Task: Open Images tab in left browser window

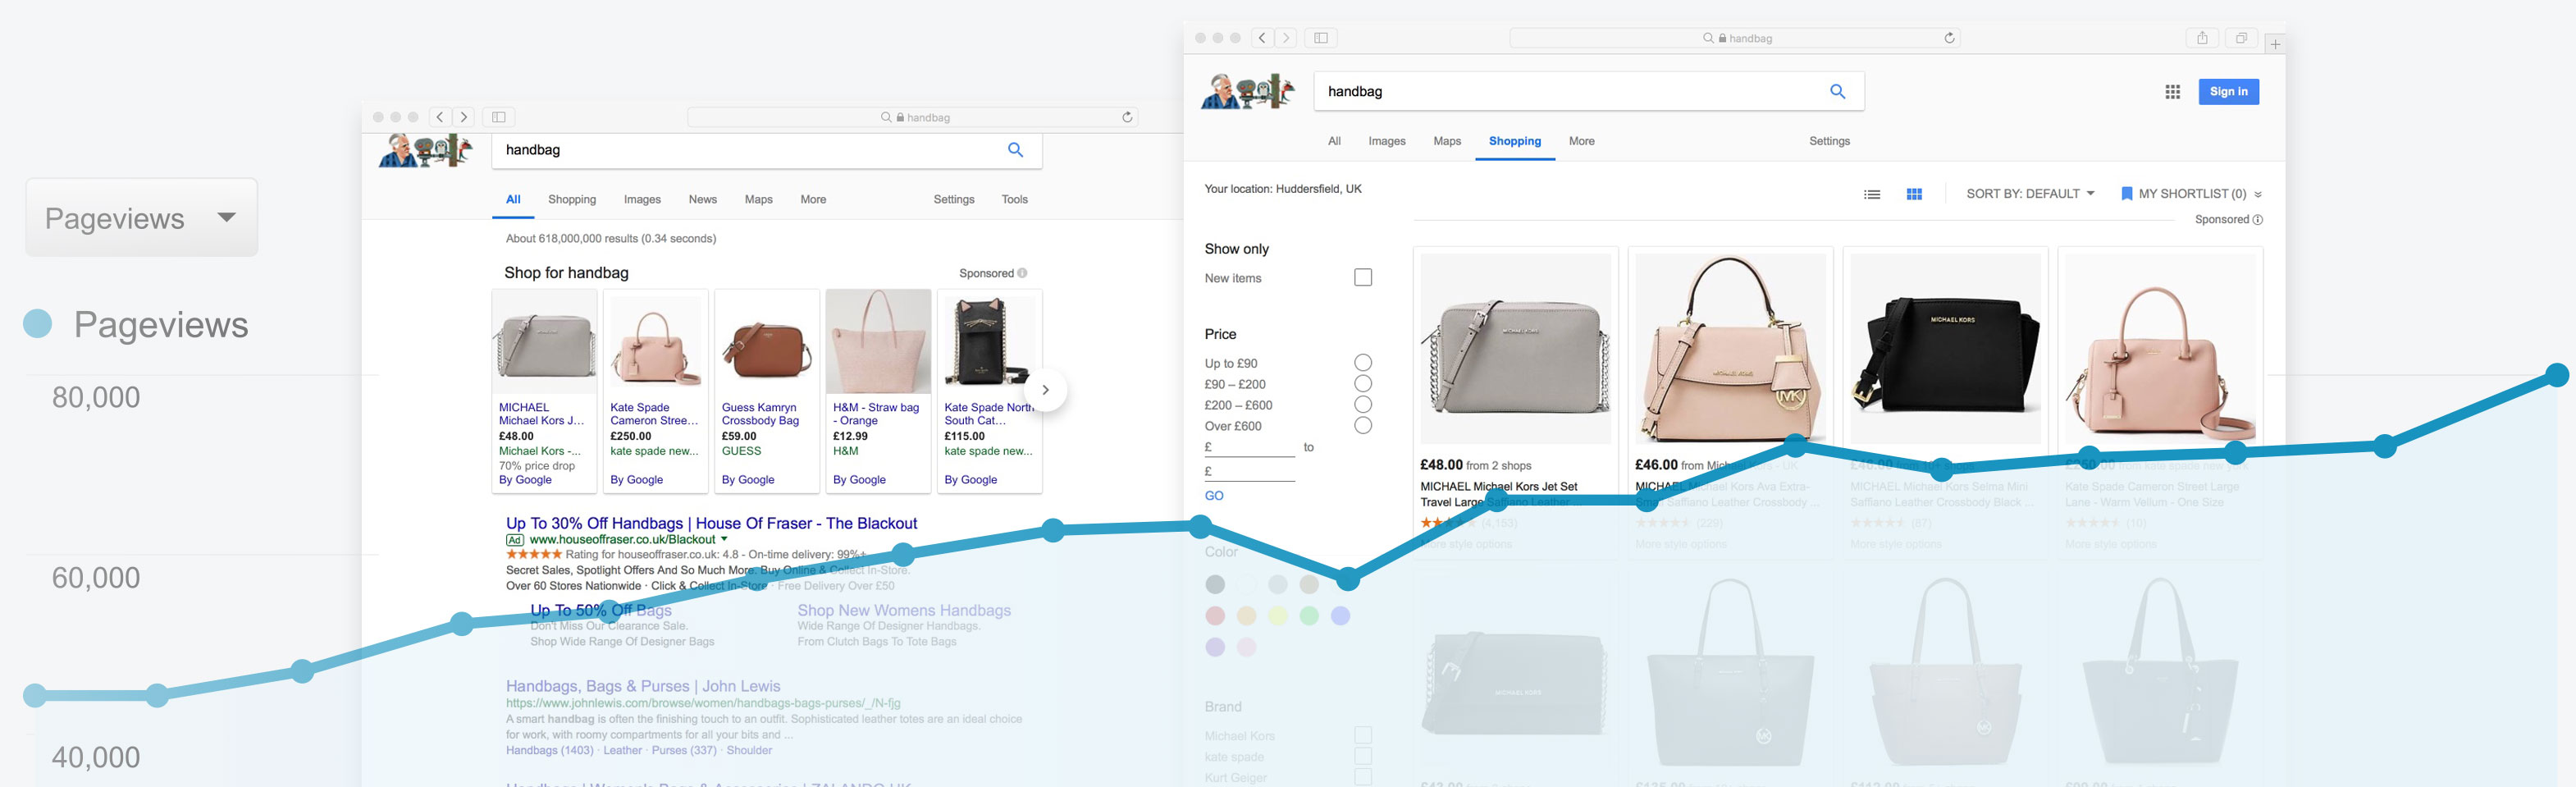Action: (642, 200)
